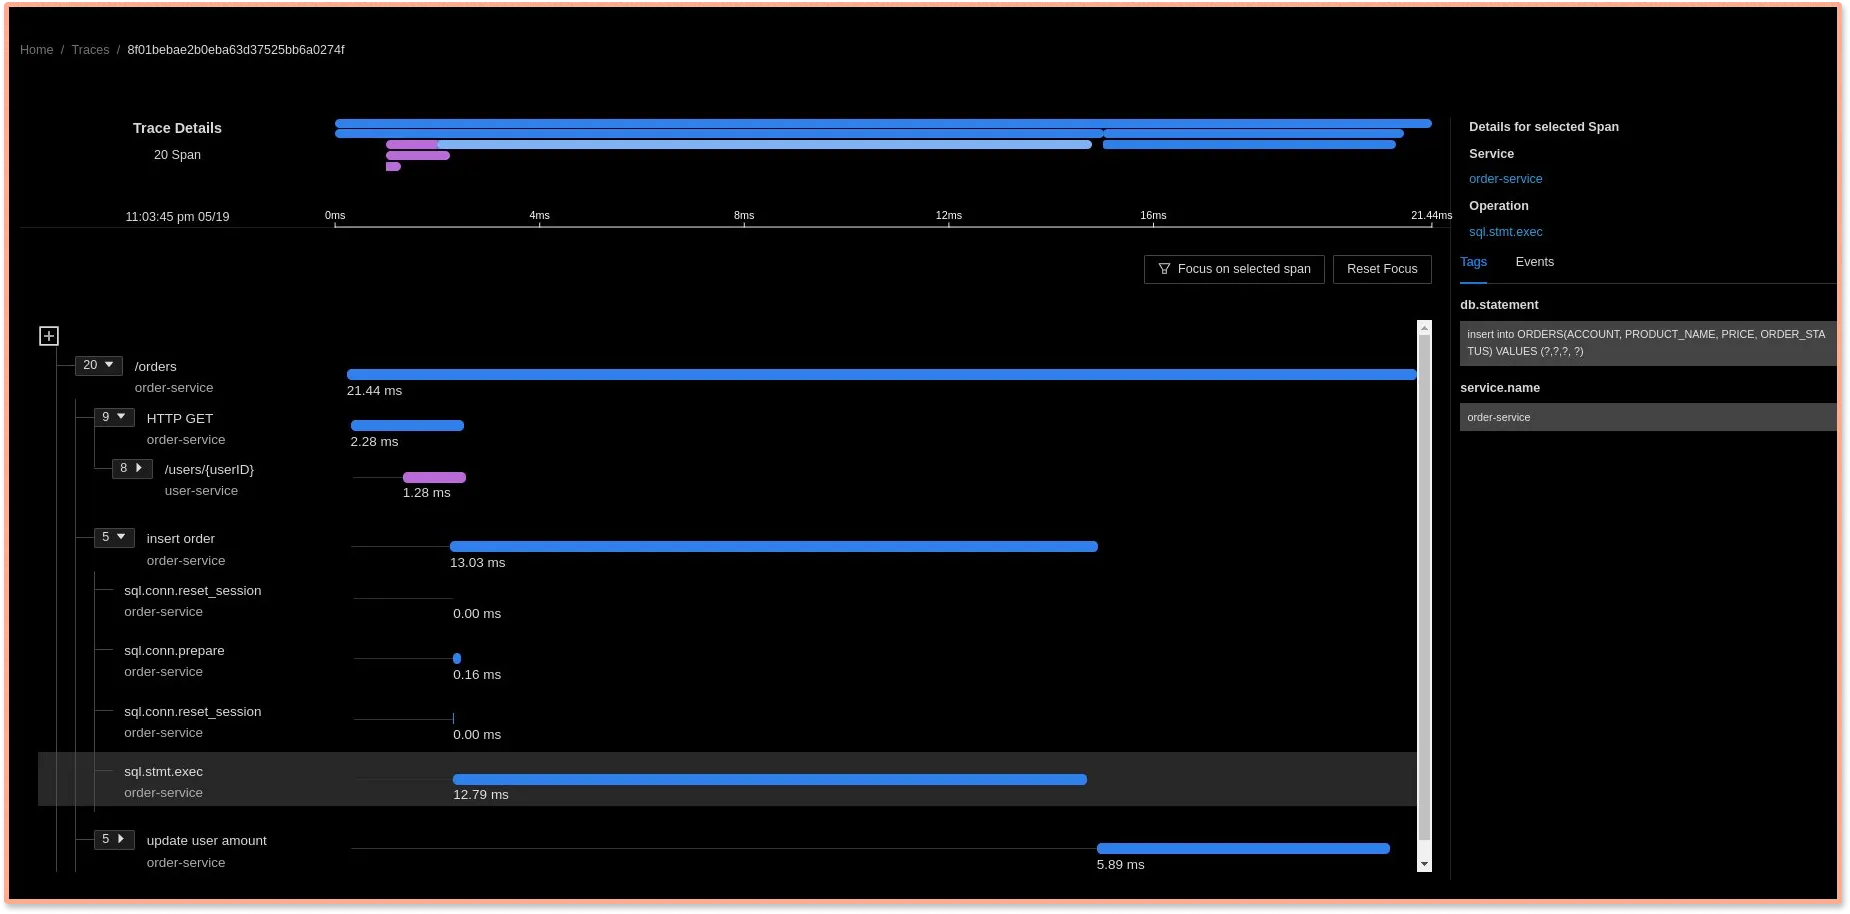Expand the update user amount span
1850x914 pixels.
(114, 839)
